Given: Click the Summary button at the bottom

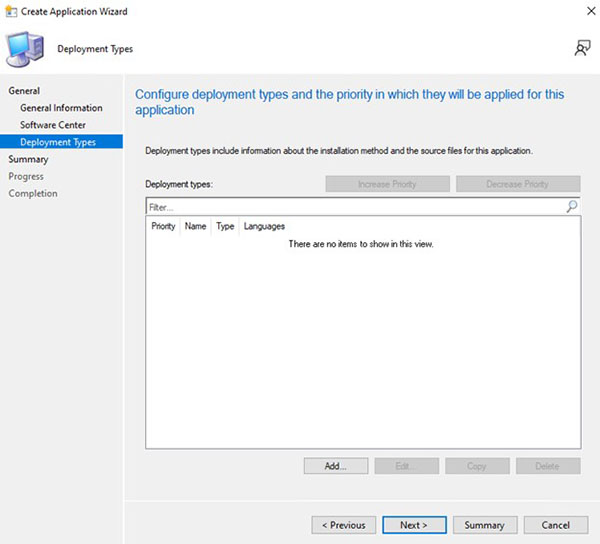Looking at the screenshot, I should coord(484,525).
